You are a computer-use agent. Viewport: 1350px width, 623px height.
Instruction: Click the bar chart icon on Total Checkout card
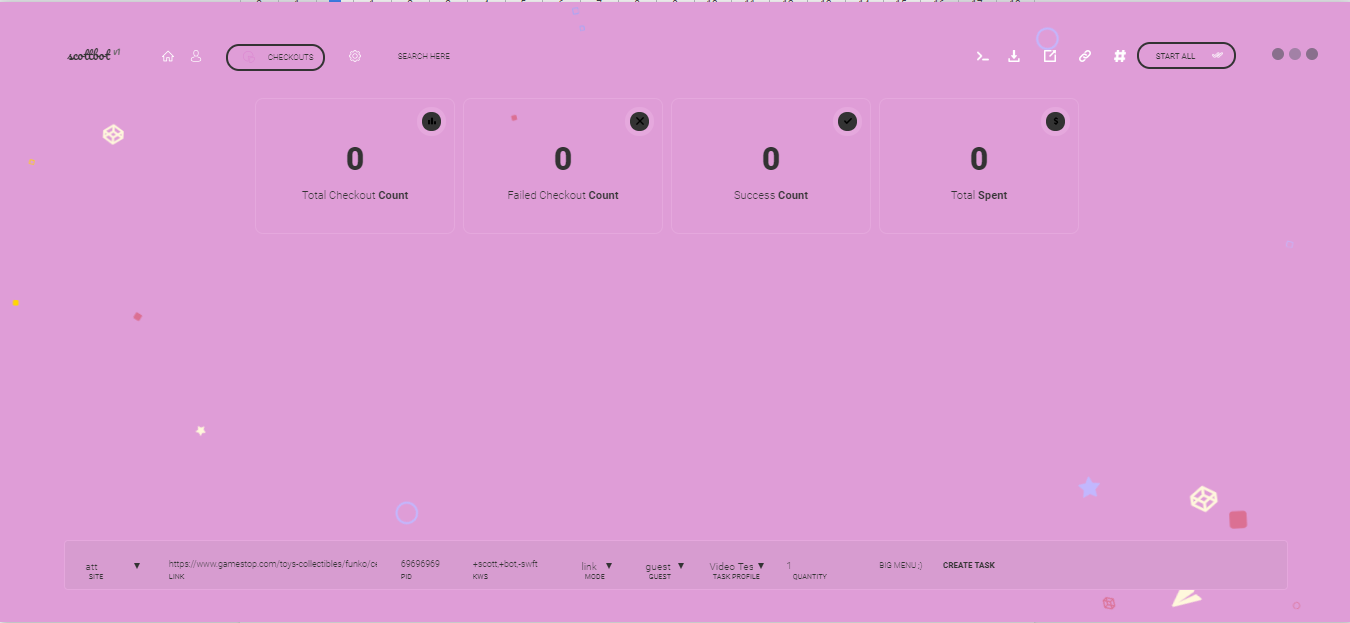point(432,121)
